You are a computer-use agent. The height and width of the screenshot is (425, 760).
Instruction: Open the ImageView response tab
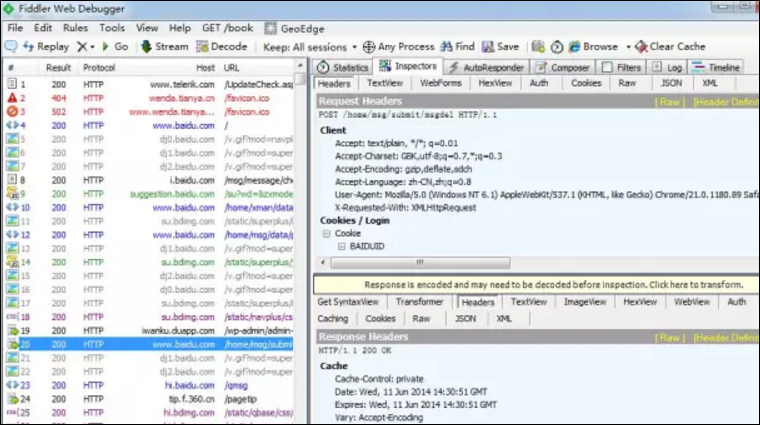(585, 302)
